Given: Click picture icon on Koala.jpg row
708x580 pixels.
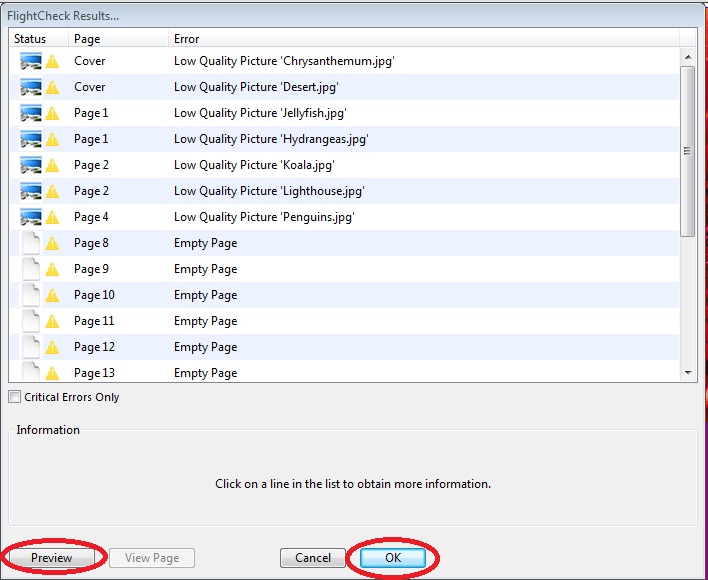Looking at the screenshot, I should pos(31,165).
